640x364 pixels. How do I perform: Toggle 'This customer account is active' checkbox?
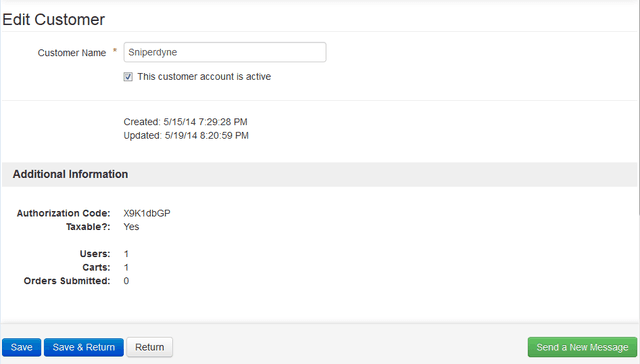(x=128, y=77)
